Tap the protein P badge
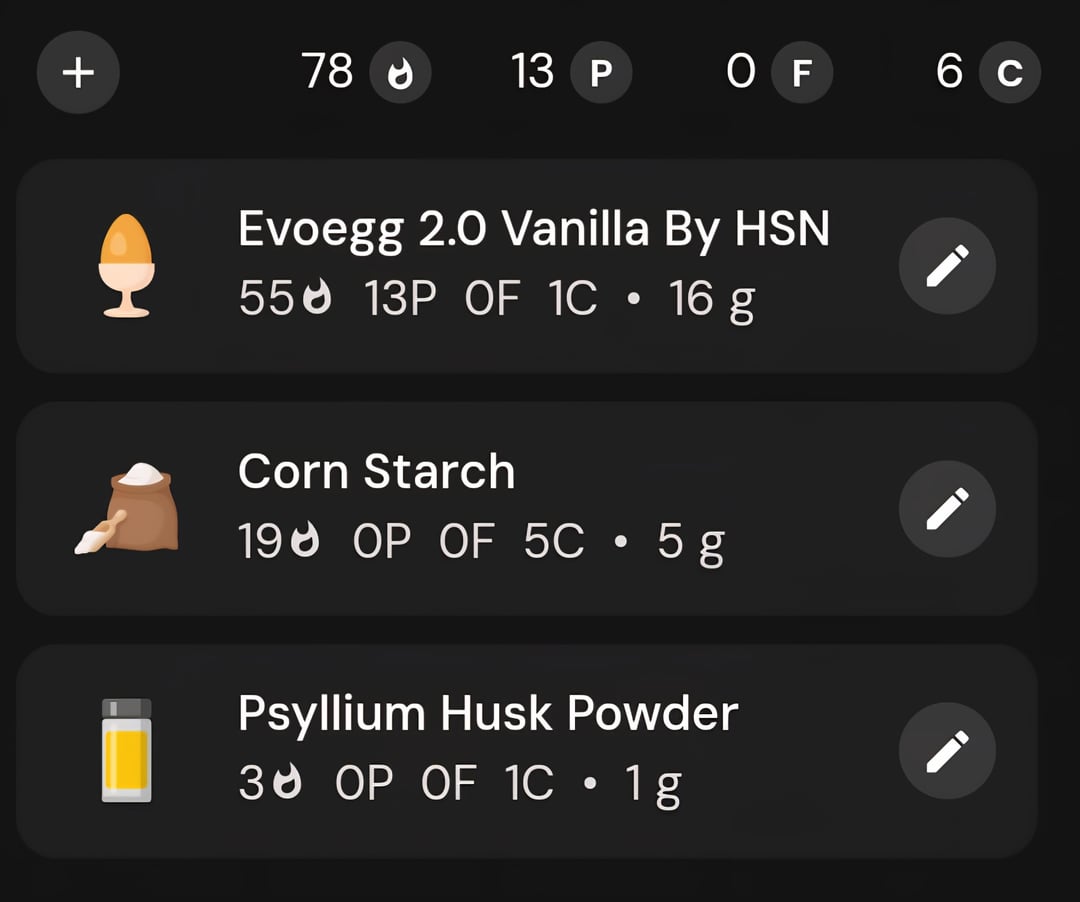This screenshot has width=1080, height=902. pos(600,74)
